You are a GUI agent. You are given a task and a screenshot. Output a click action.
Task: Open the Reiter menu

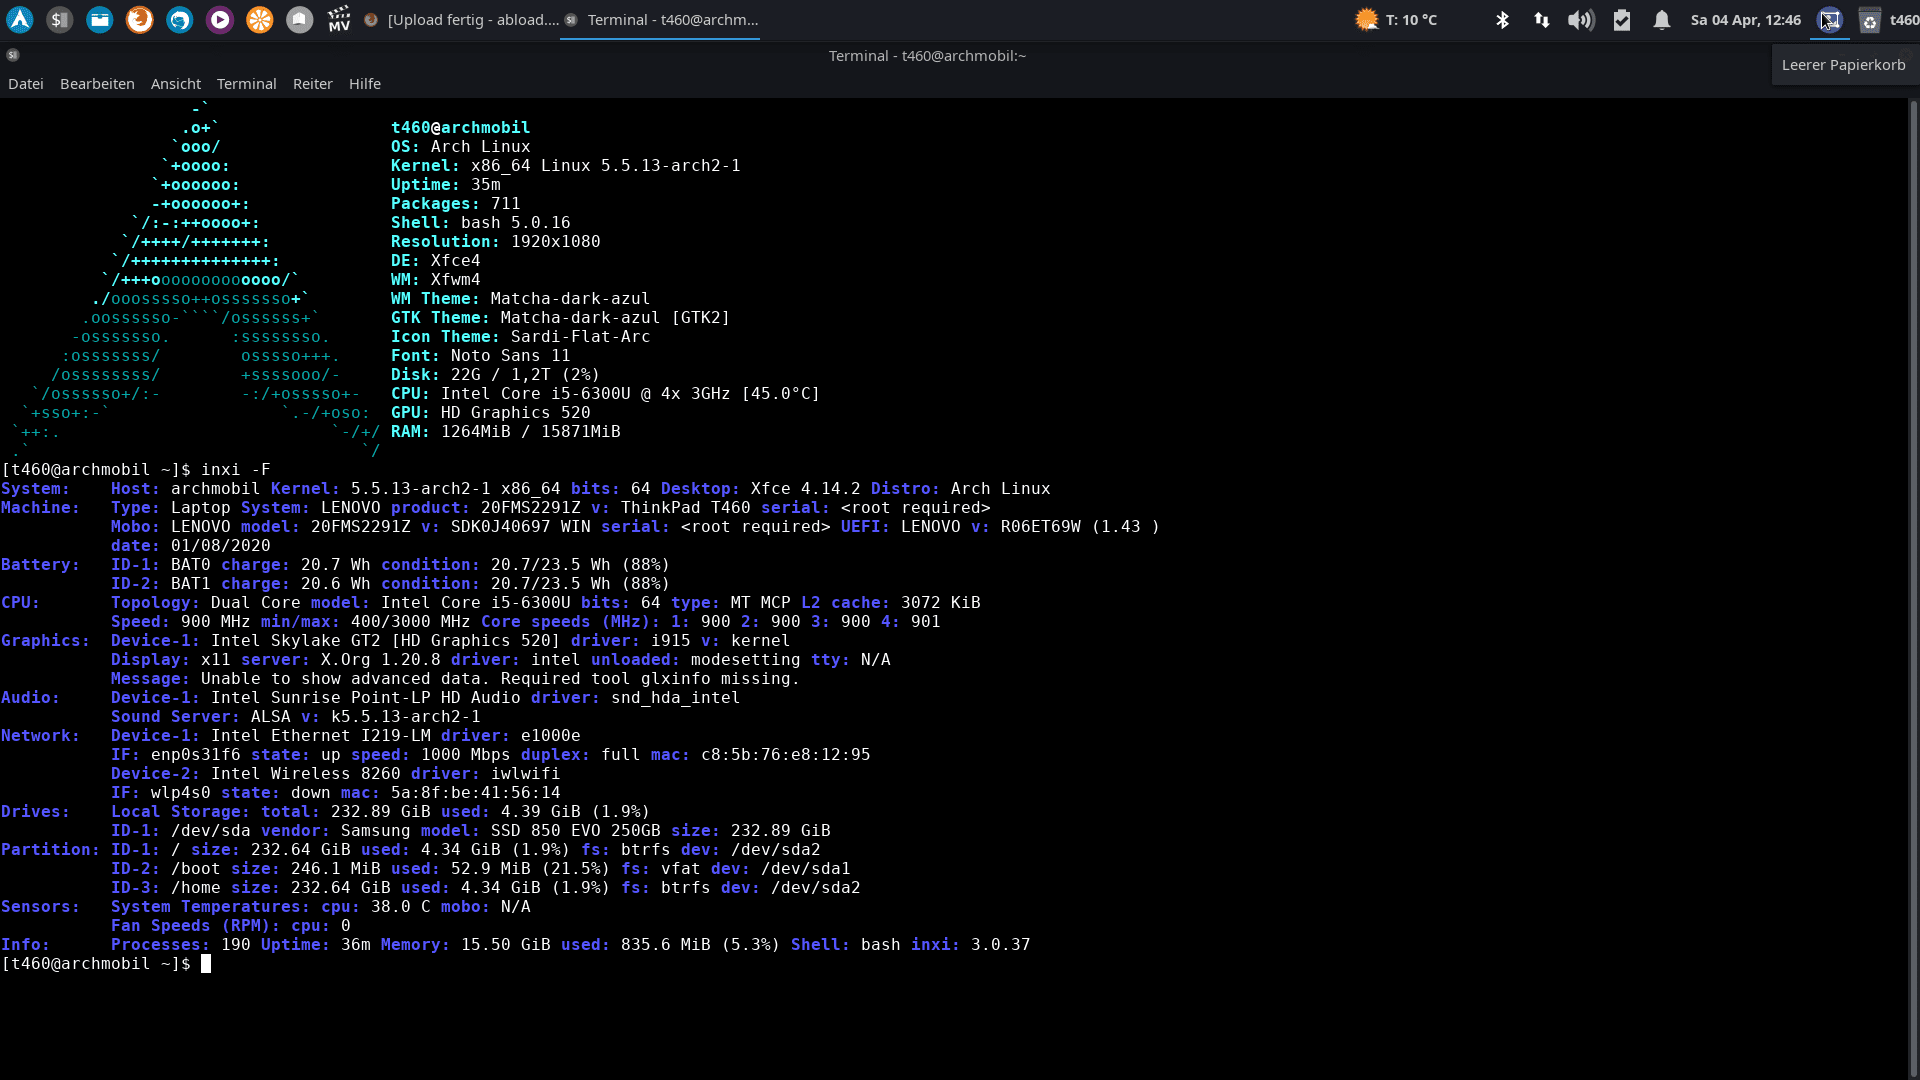(x=313, y=84)
